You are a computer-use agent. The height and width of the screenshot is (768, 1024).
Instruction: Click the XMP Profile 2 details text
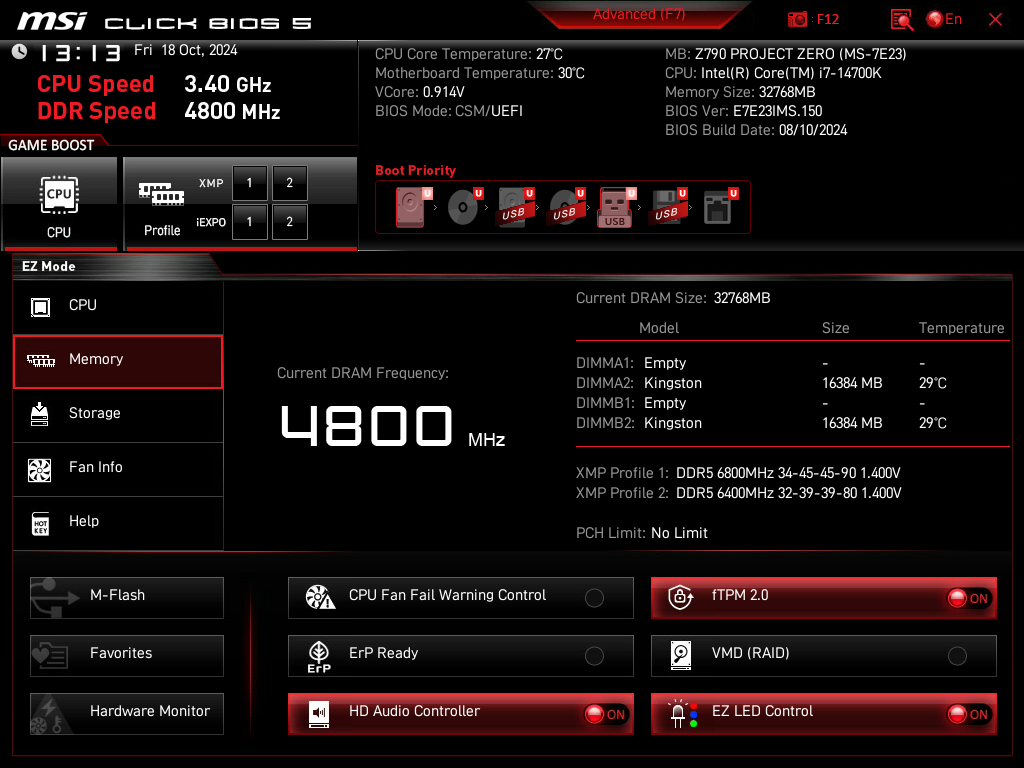[x=788, y=493]
